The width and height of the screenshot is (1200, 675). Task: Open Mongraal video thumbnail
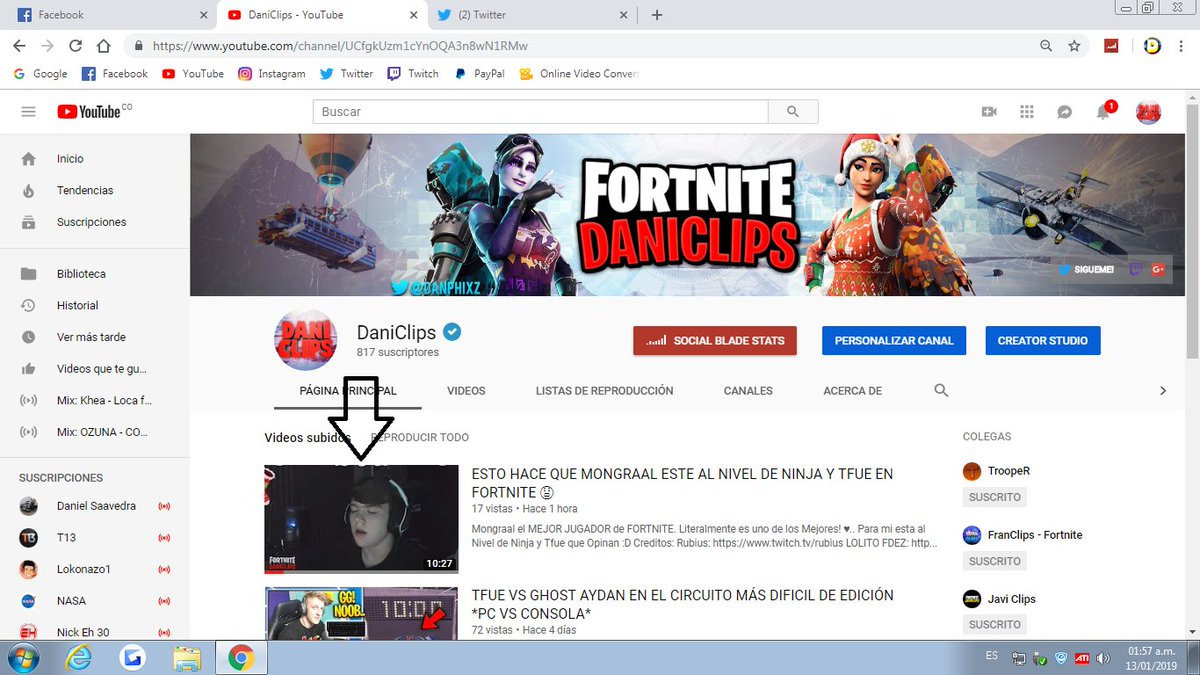tap(361, 519)
